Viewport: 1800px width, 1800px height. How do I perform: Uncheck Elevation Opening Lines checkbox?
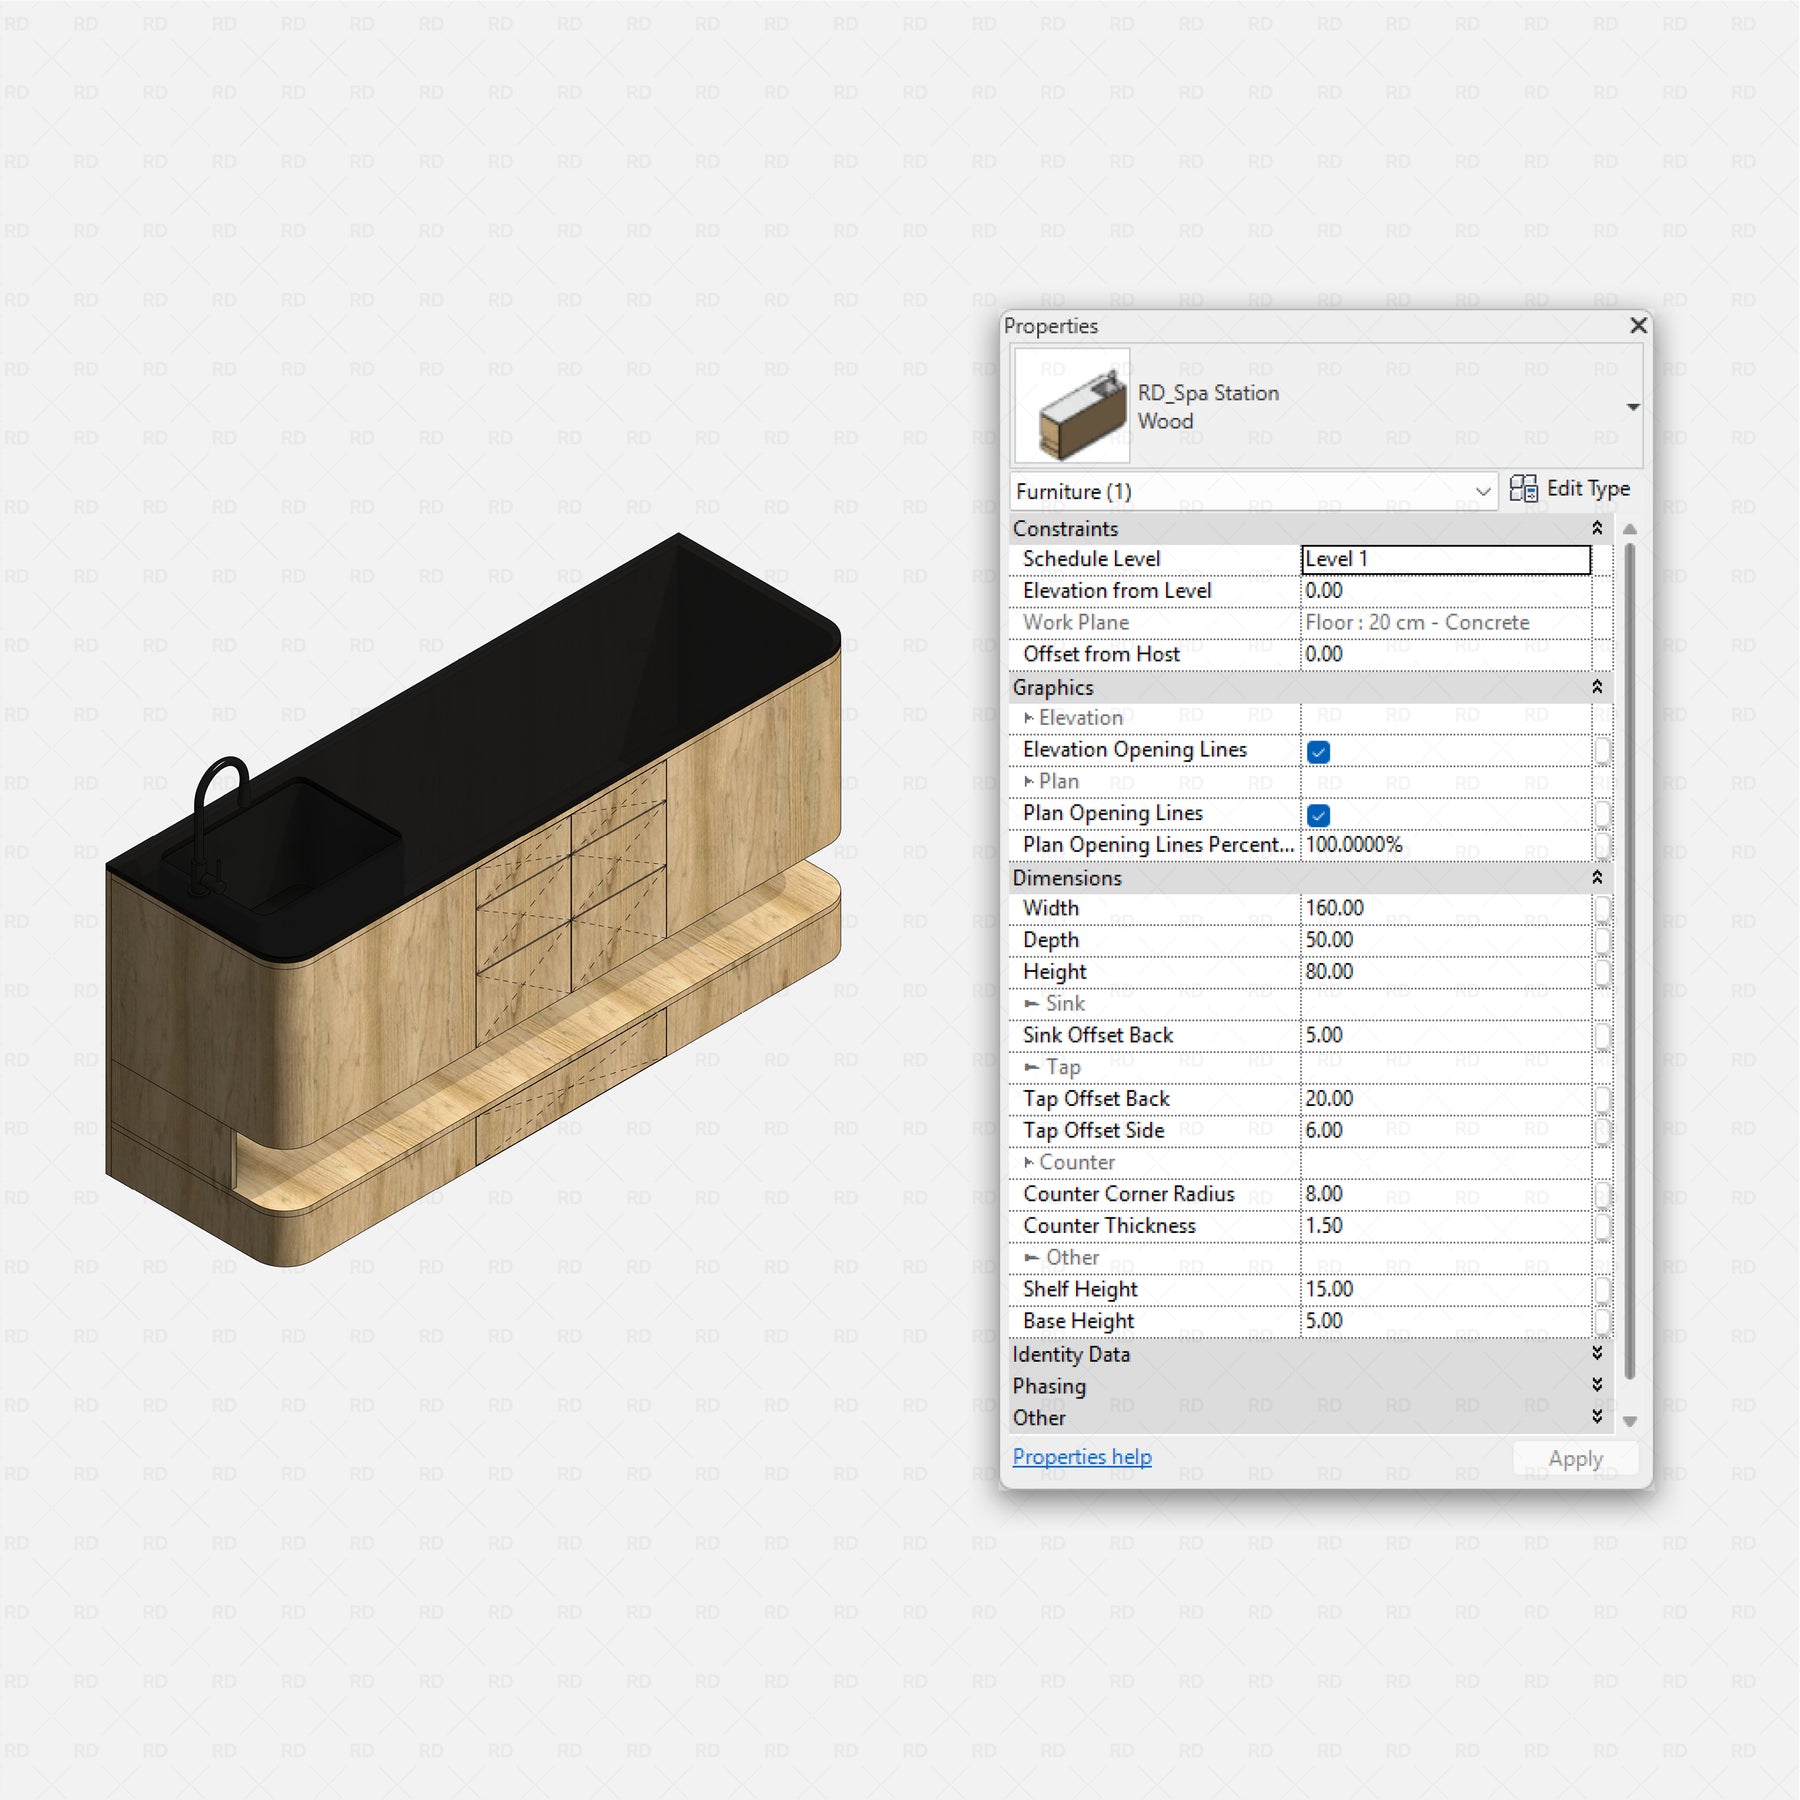point(1318,752)
